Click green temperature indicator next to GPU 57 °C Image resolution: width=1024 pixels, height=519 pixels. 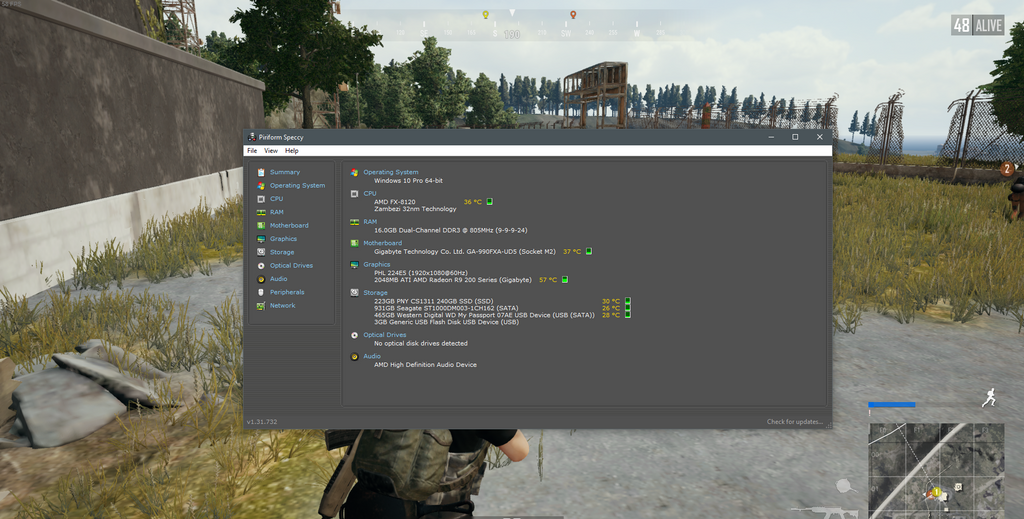pyautogui.click(x=565, y=280)
